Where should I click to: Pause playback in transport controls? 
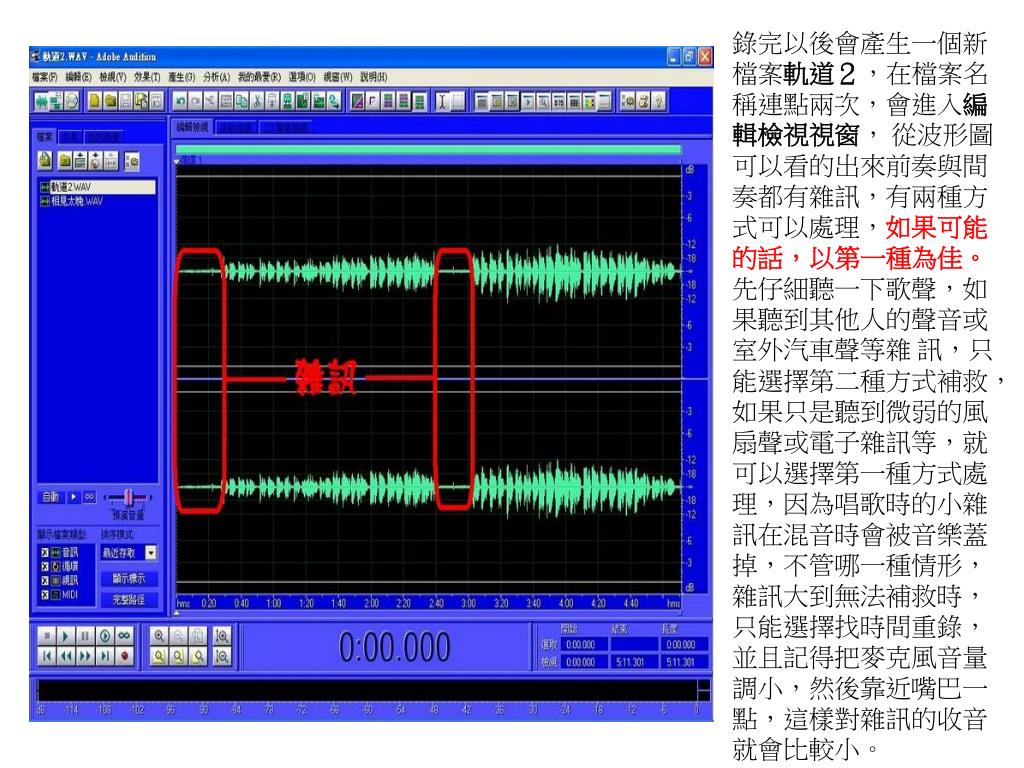(85, 635)
